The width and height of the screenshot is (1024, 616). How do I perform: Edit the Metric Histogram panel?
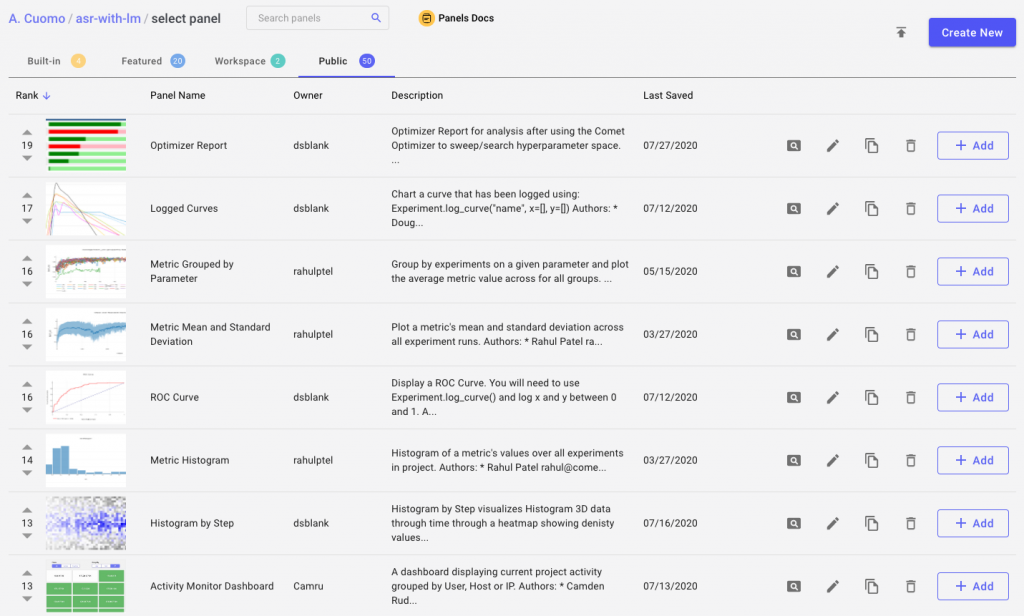pyautogui.click(x=833, y=461)
